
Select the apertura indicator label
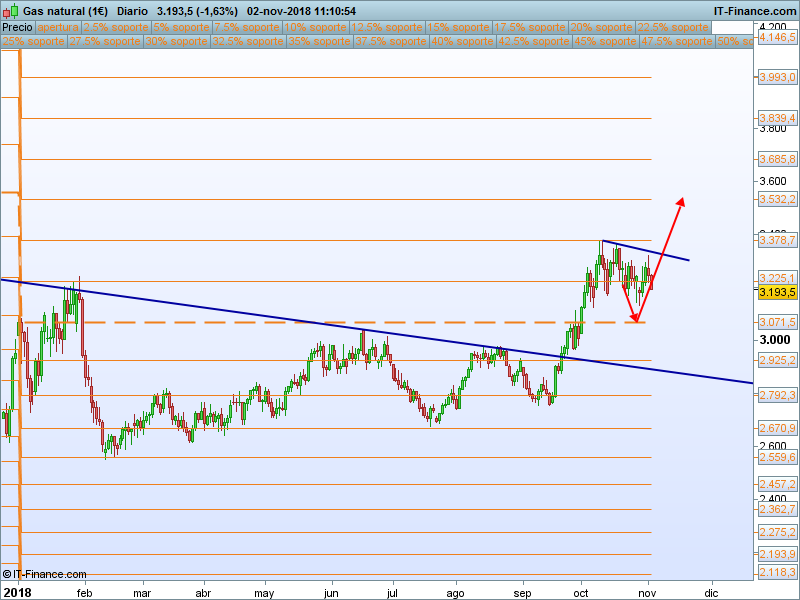[59, 28]
